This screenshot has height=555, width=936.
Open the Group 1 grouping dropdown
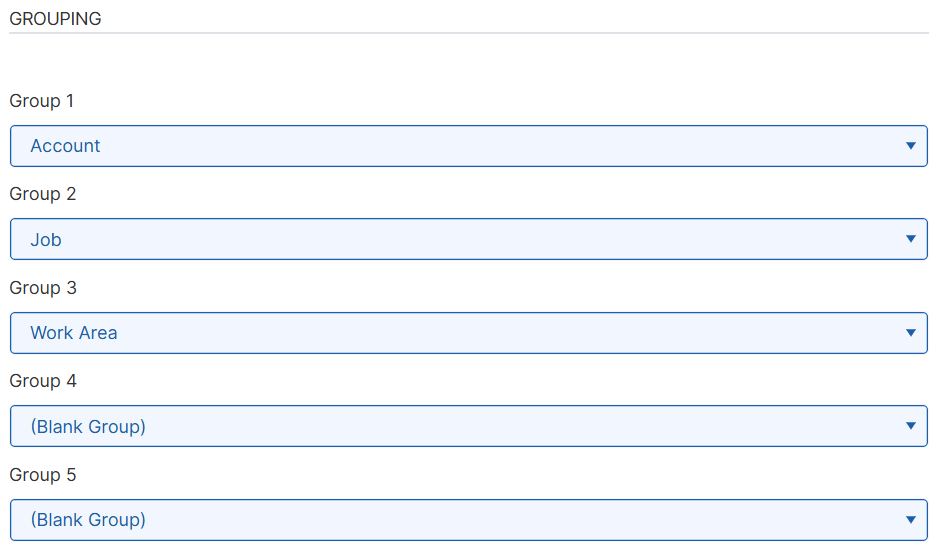click(x=468, y=146)
